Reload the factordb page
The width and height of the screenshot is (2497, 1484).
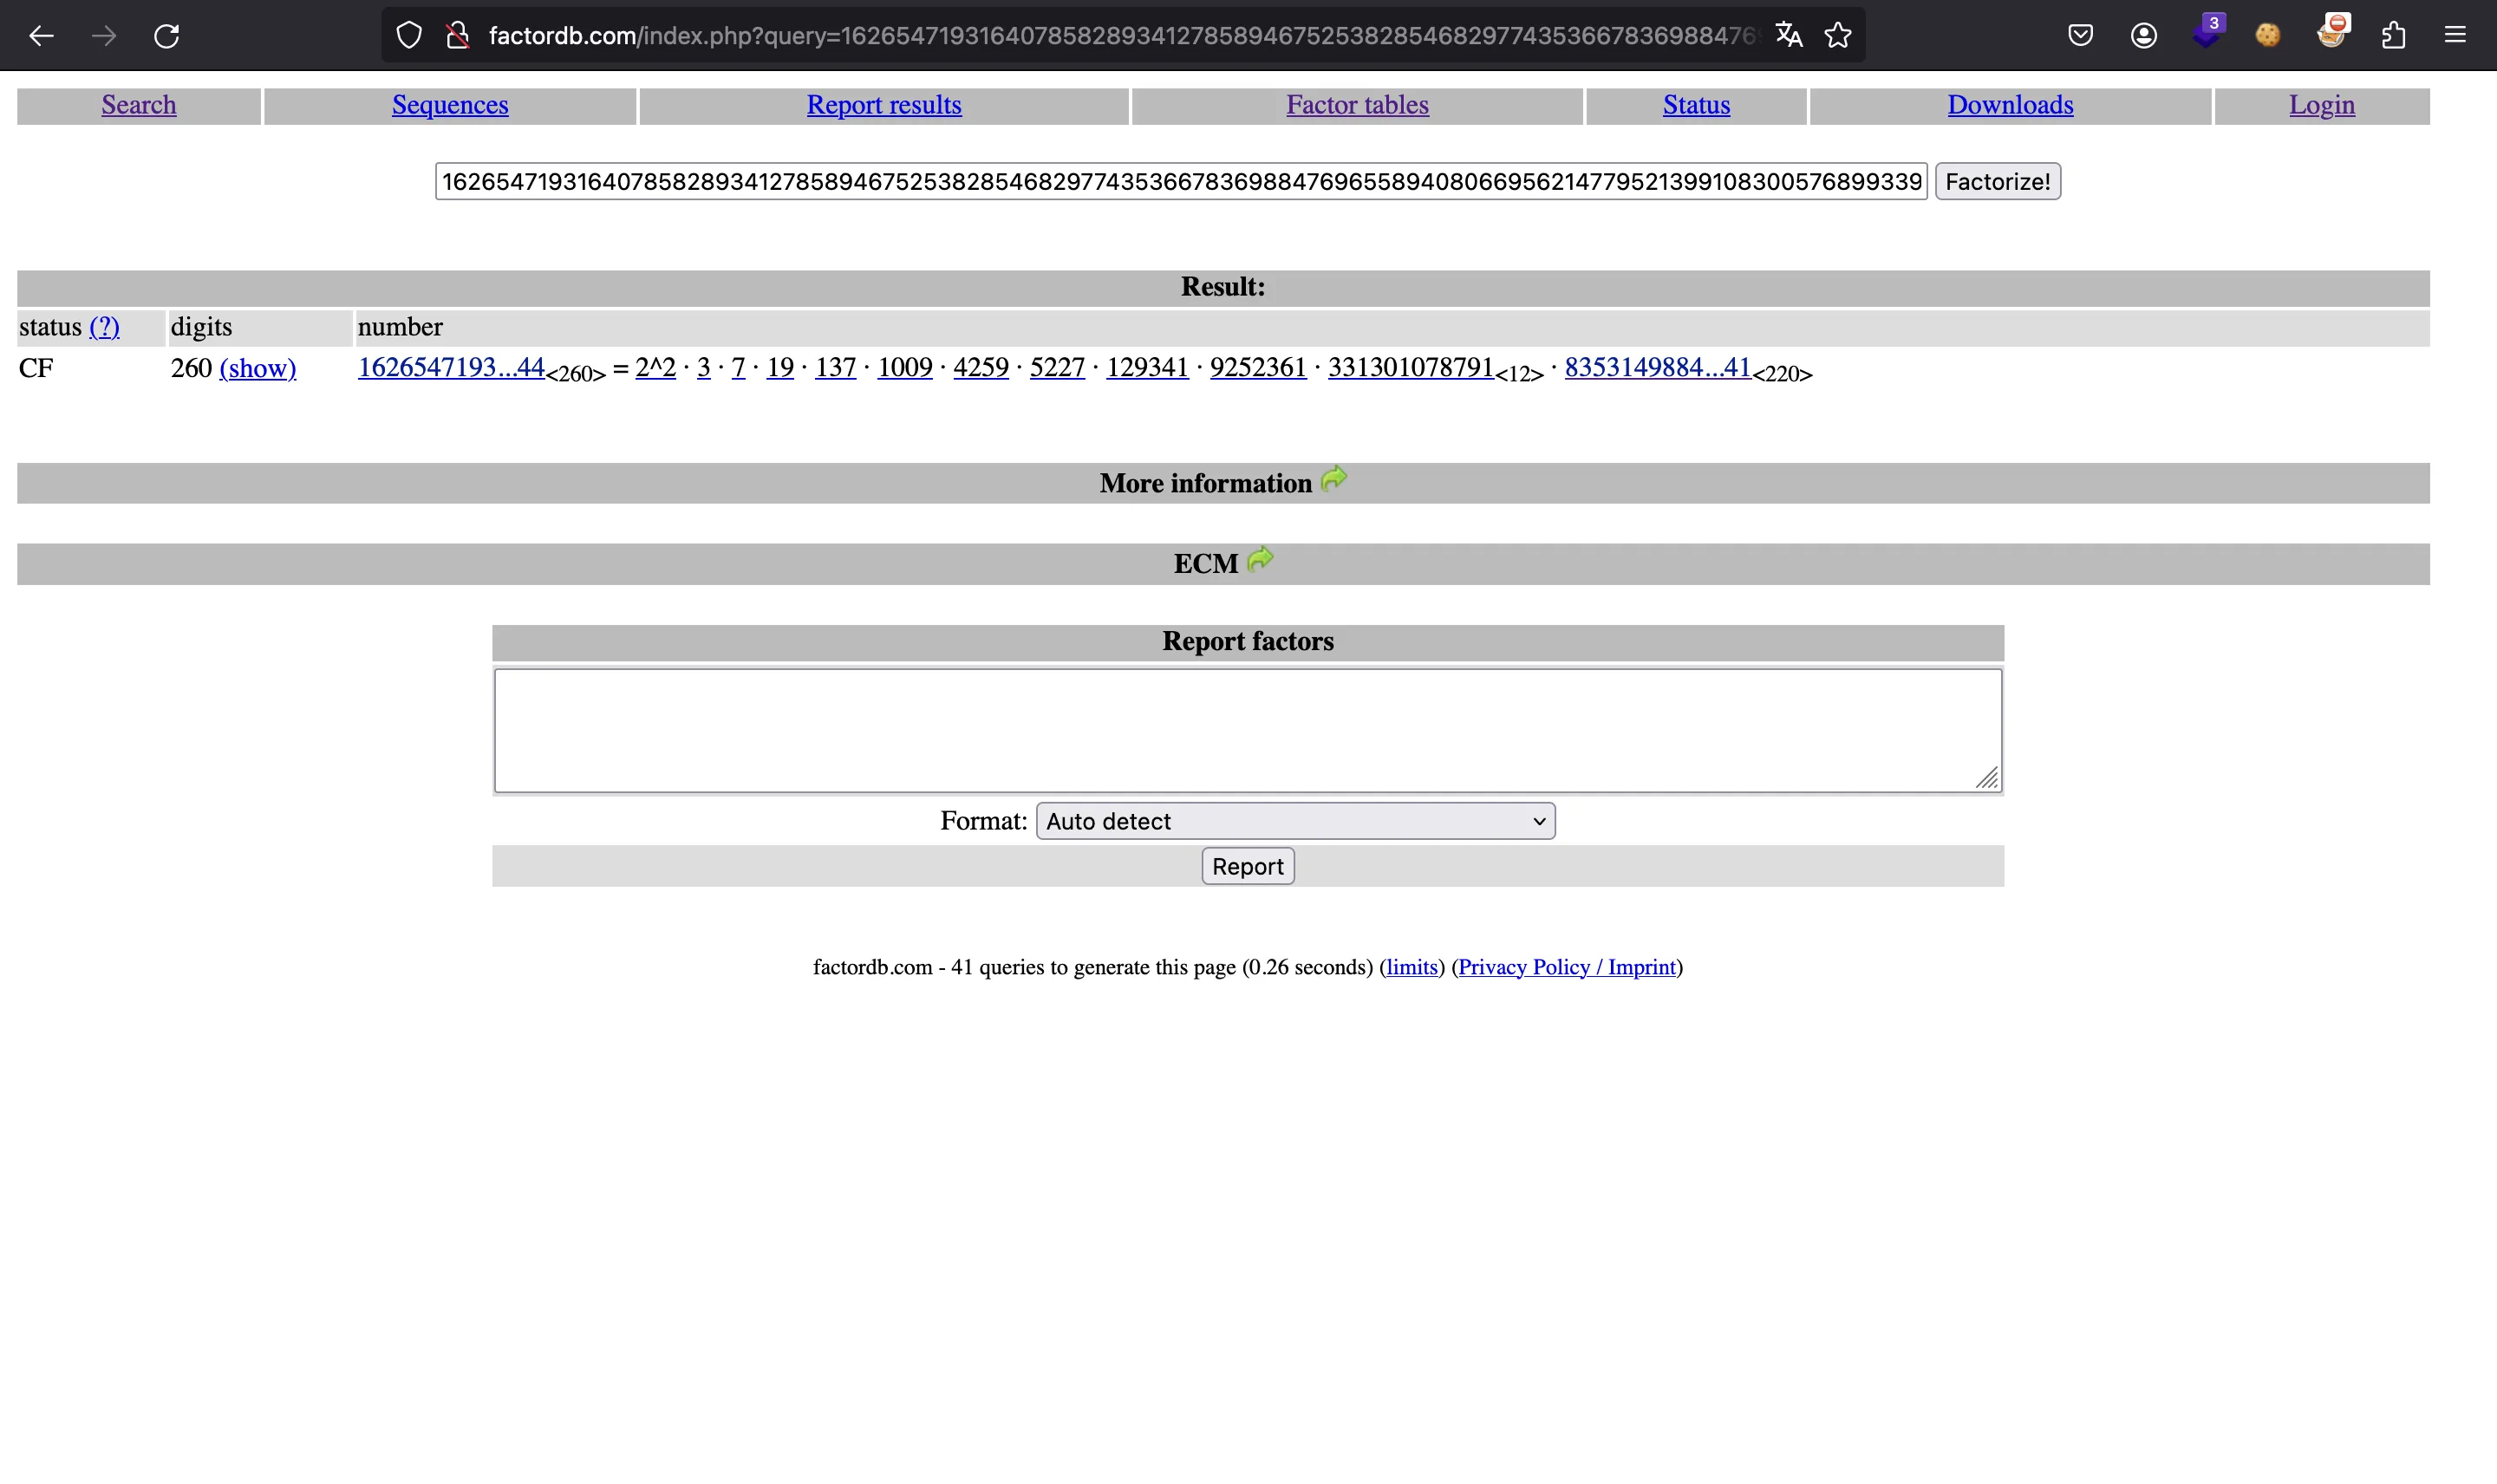pyautogui.click(x=166, y=36)
